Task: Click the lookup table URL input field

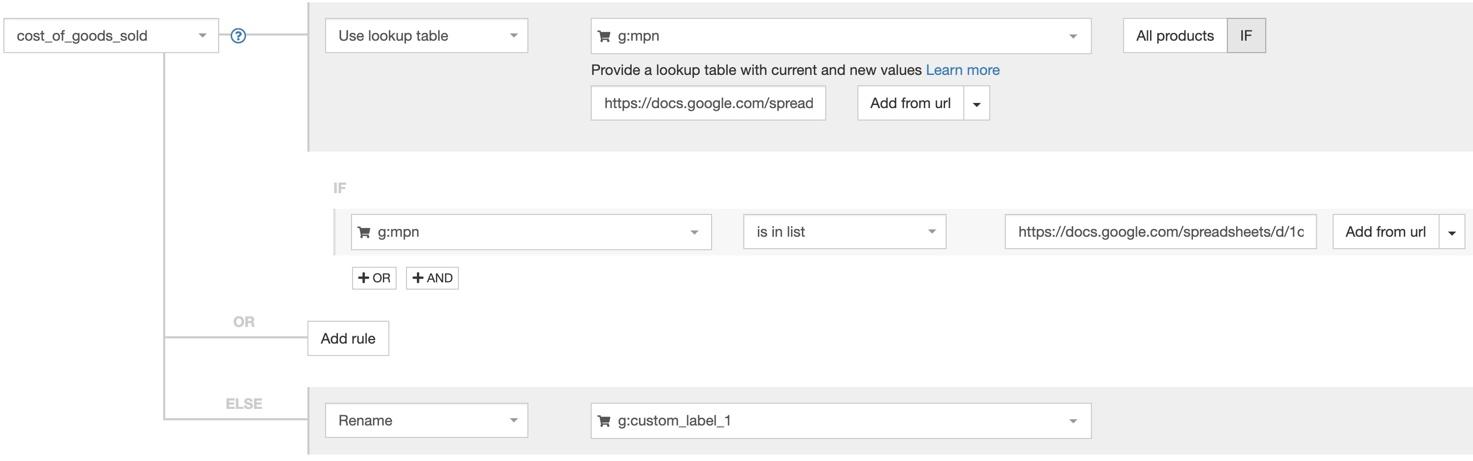Action: (x=708, y=103)
